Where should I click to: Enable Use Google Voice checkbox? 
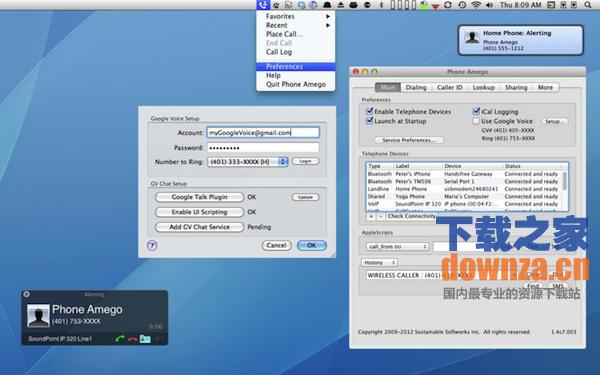pos(476,121)
